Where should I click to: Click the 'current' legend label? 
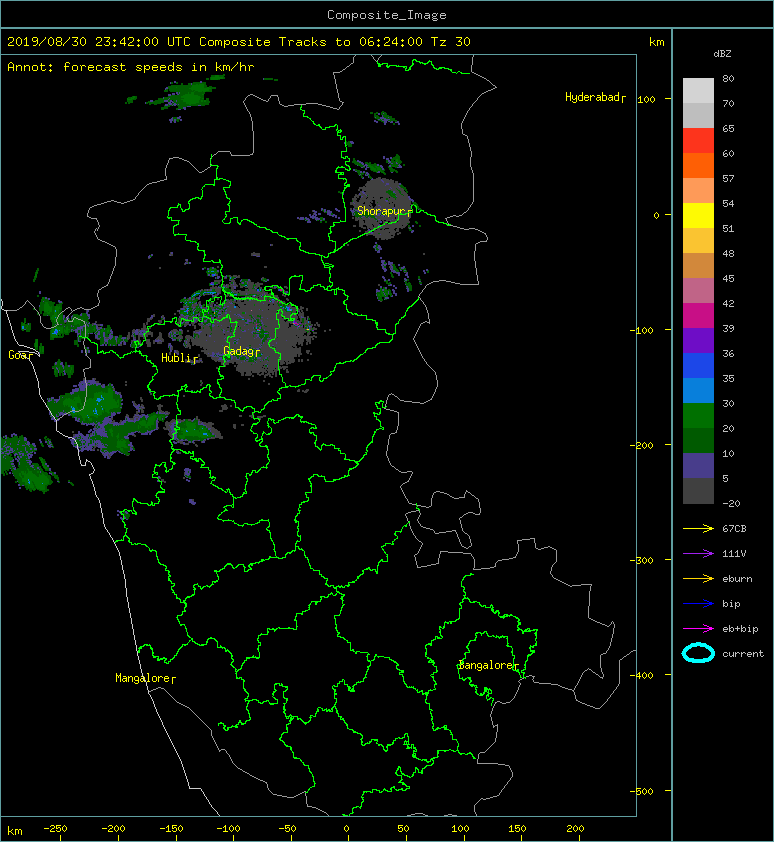[x=743, y=654]
